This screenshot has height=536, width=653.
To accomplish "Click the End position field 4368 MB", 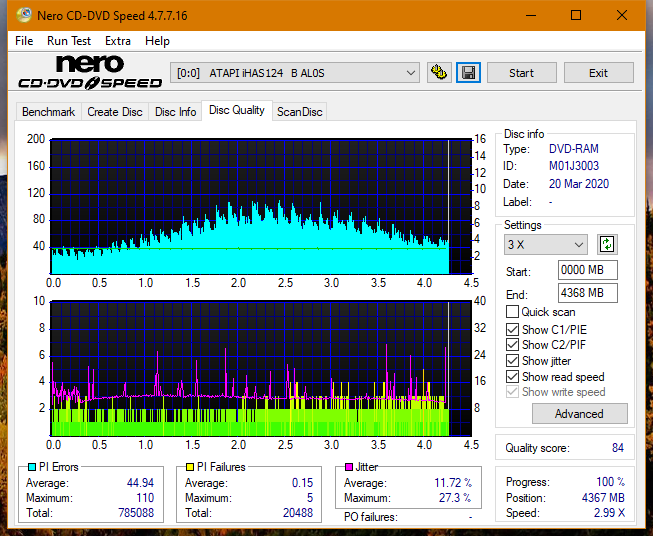I will pos(588,293).
